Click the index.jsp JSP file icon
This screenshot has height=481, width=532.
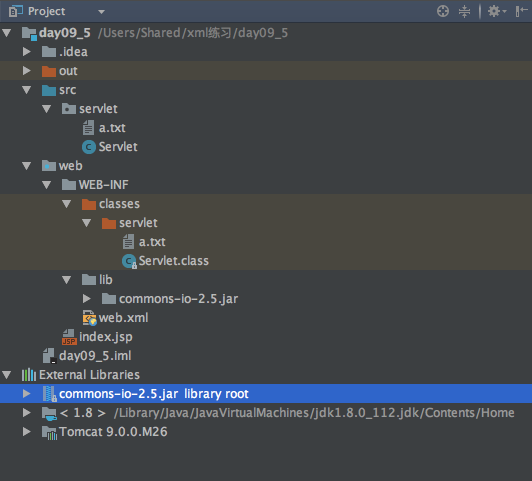(69, 337)
